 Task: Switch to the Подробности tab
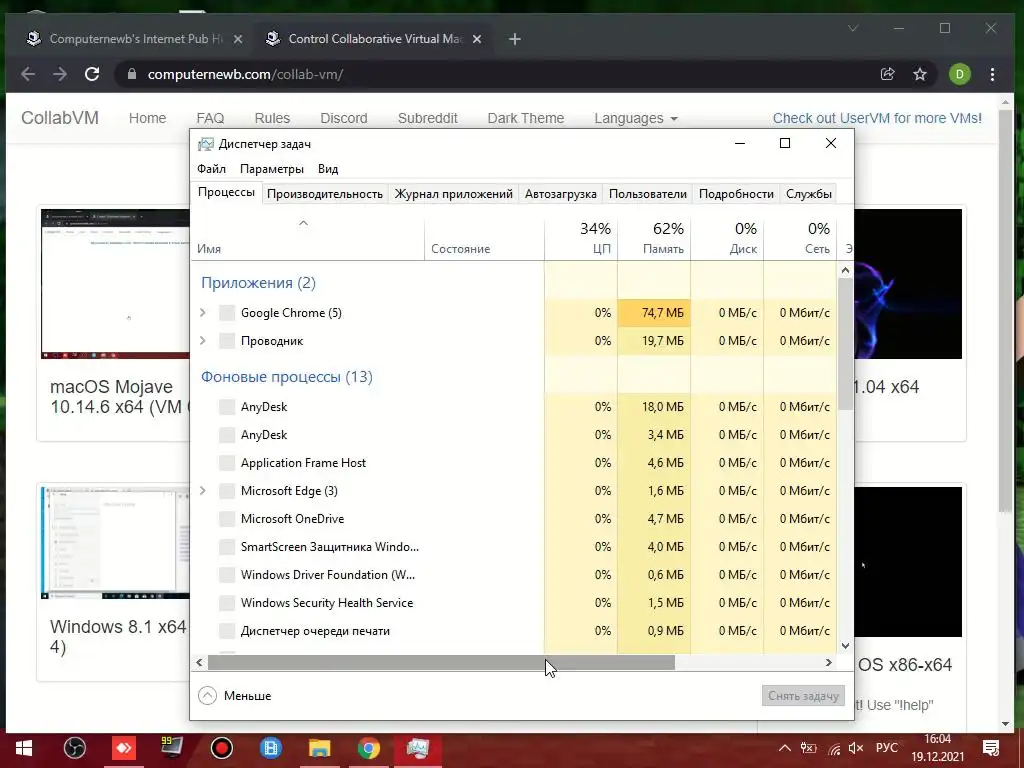click(x=736, y=194)
